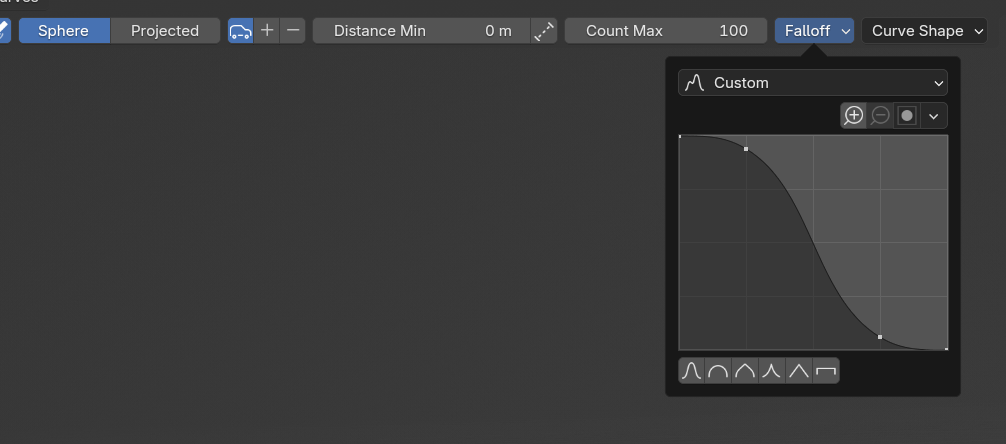Click the plus add mode icon
Image resolution: width=1006 pixels, height=444 pixels.
[267, 31]
